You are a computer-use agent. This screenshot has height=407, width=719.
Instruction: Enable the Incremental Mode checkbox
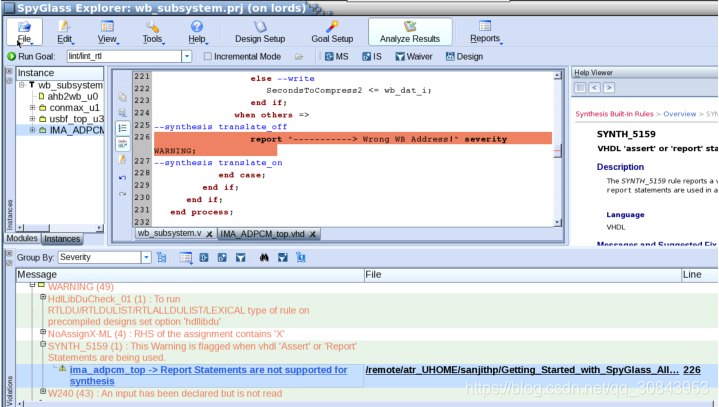(x=207, y=56)
